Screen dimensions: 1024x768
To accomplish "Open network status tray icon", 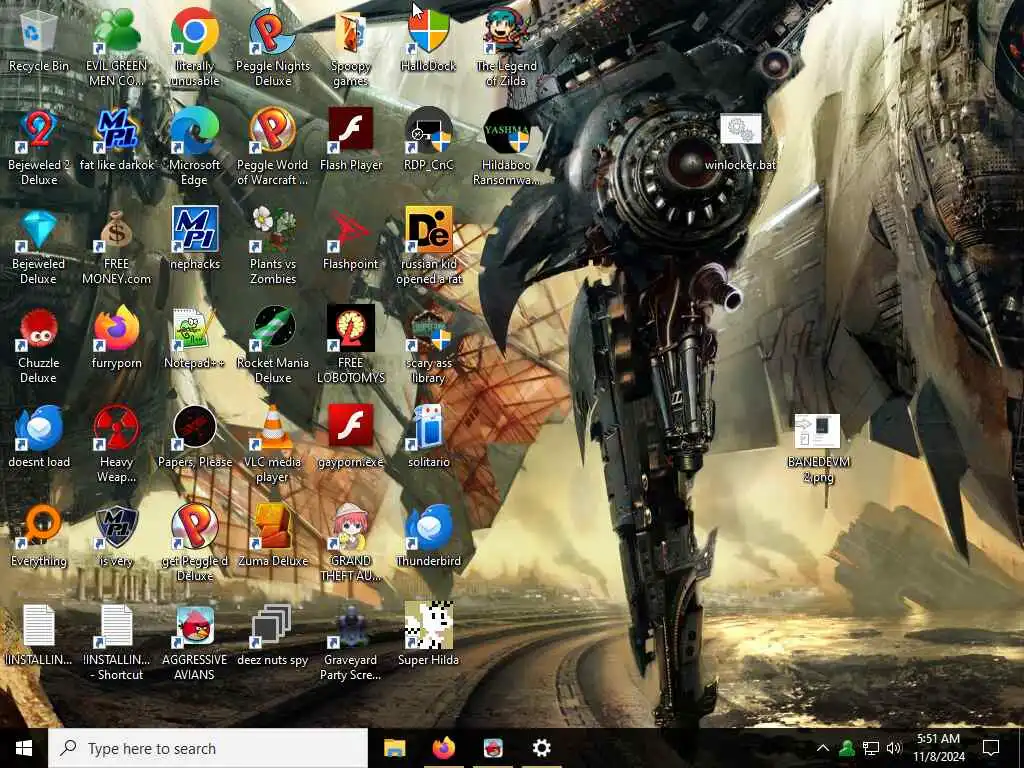I will coord(871,748).
